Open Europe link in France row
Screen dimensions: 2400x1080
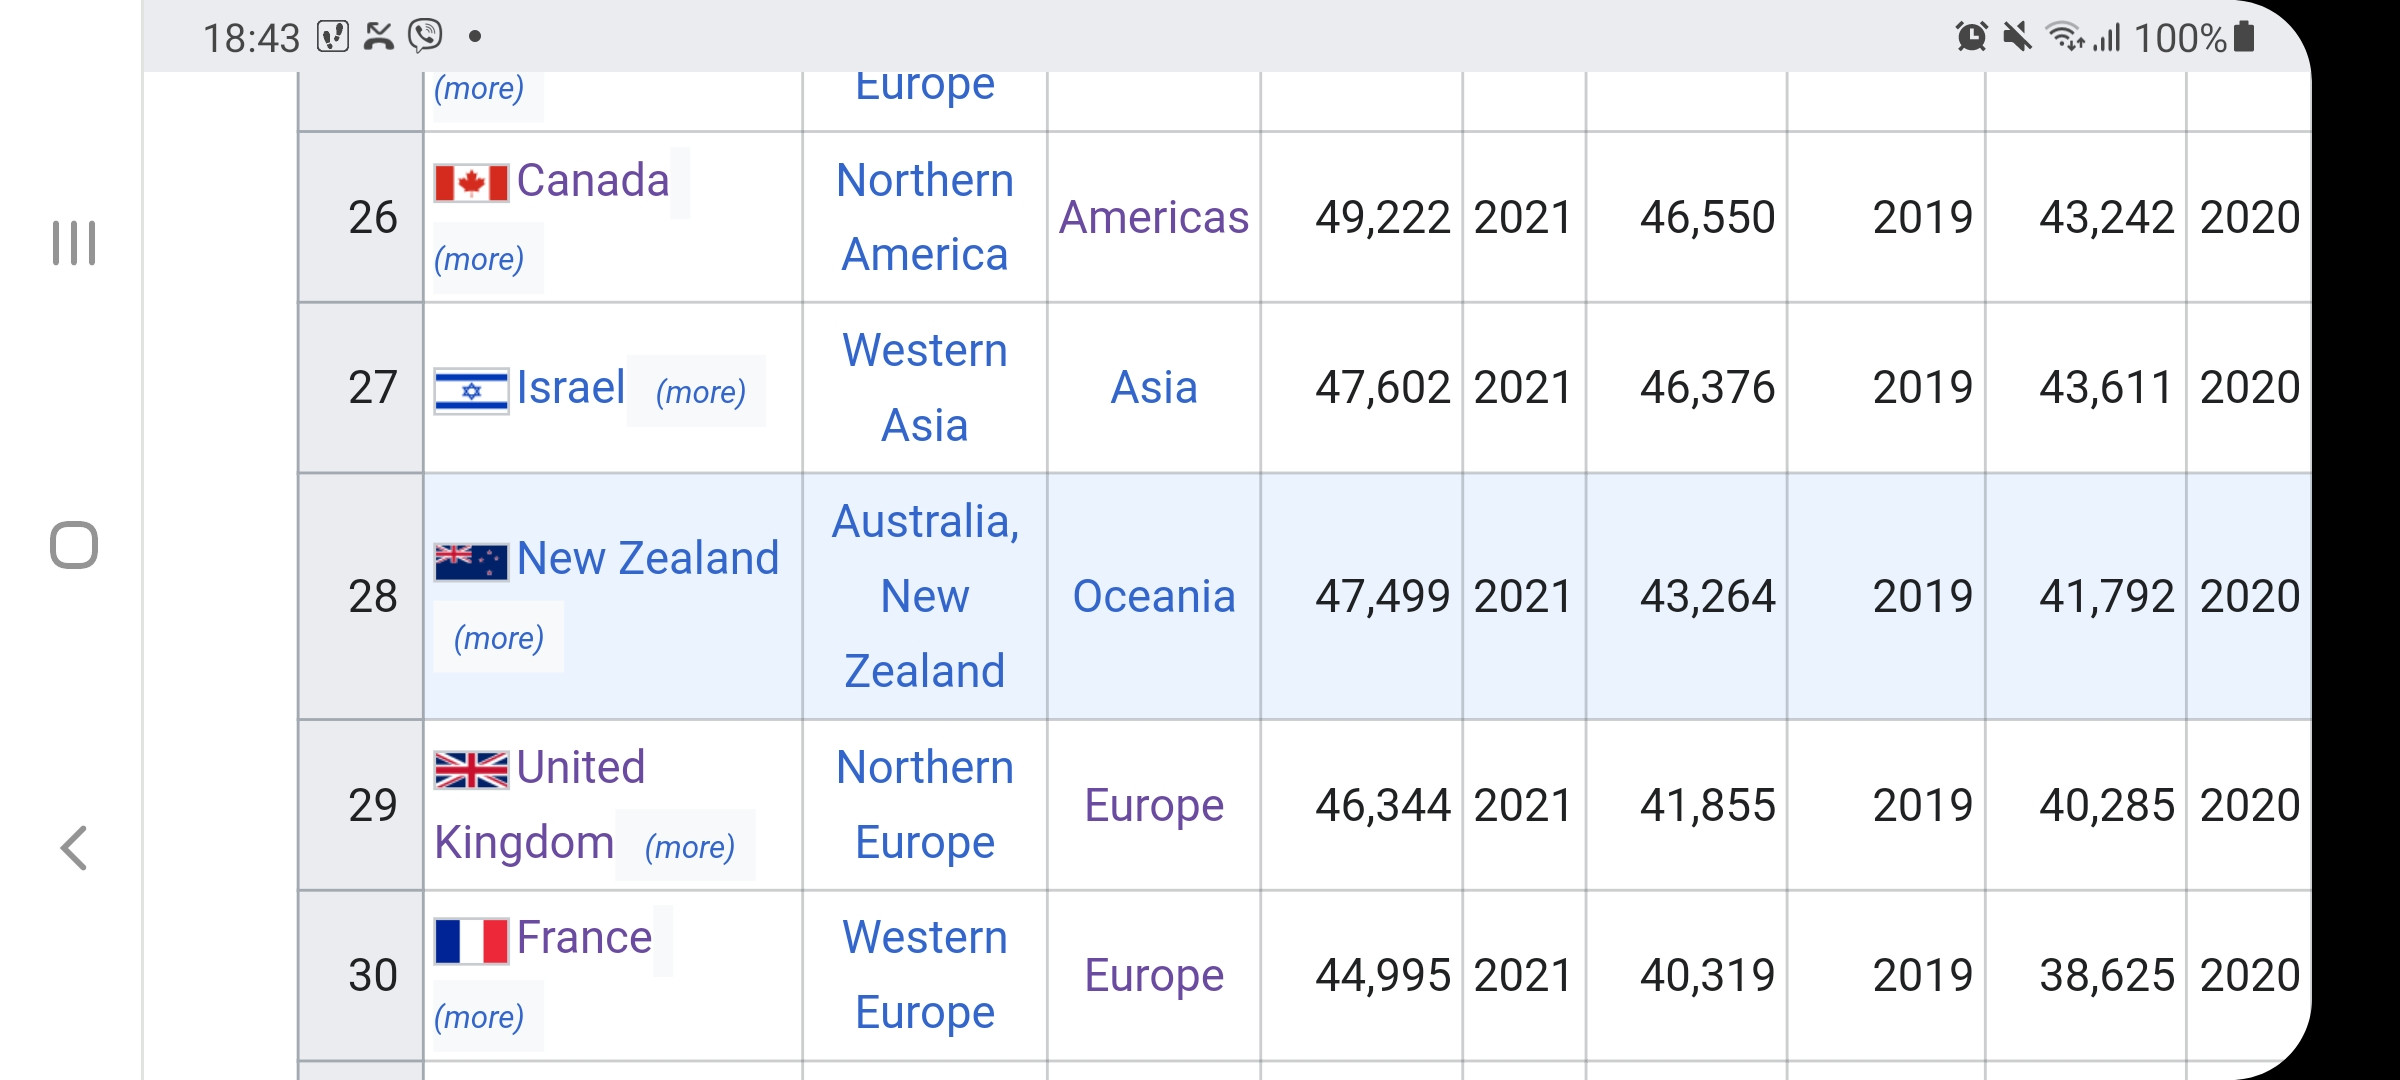coord(1154,976)
